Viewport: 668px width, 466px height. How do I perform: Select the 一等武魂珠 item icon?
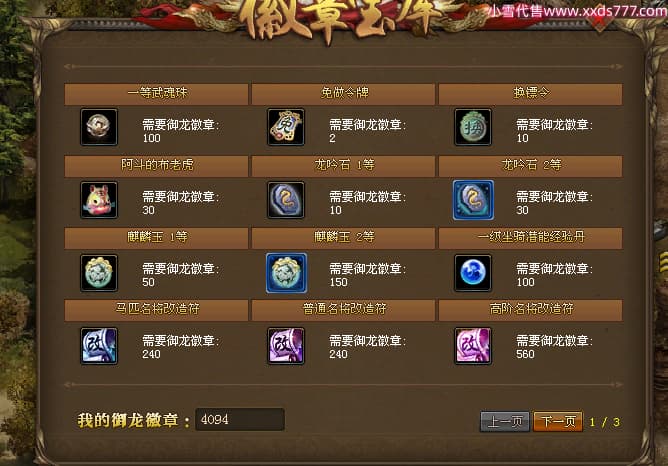coord(99,127)
